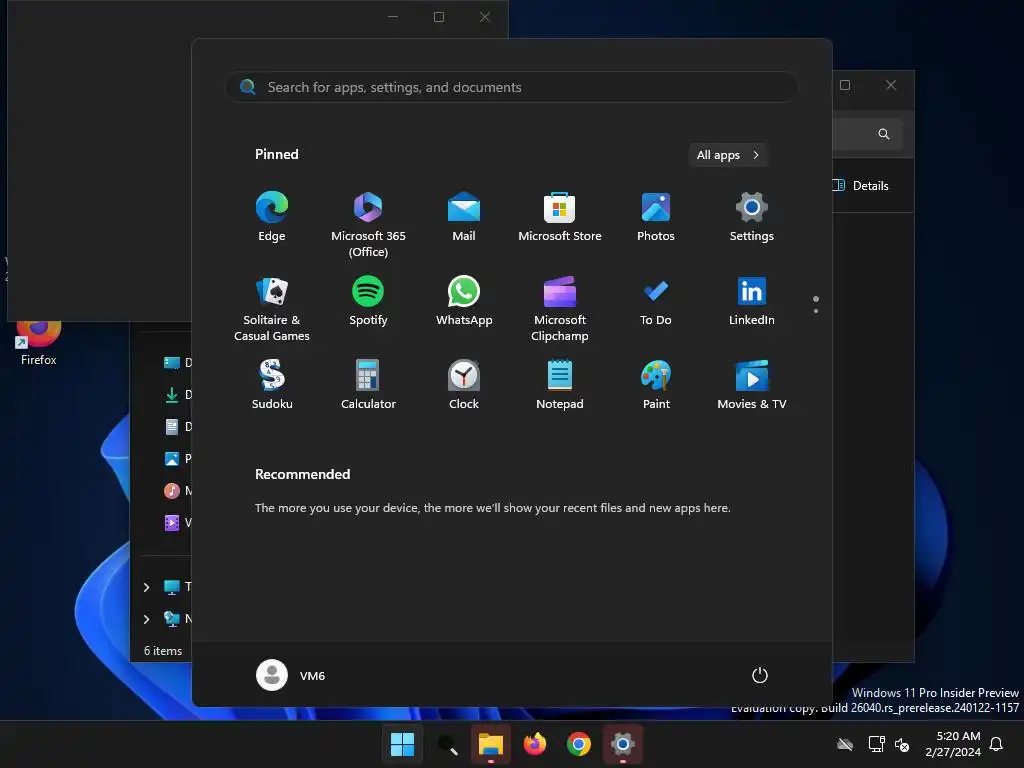Expand Network node in File Explorer
This screenshot has width=1024, height=768.
coord(146,619)
